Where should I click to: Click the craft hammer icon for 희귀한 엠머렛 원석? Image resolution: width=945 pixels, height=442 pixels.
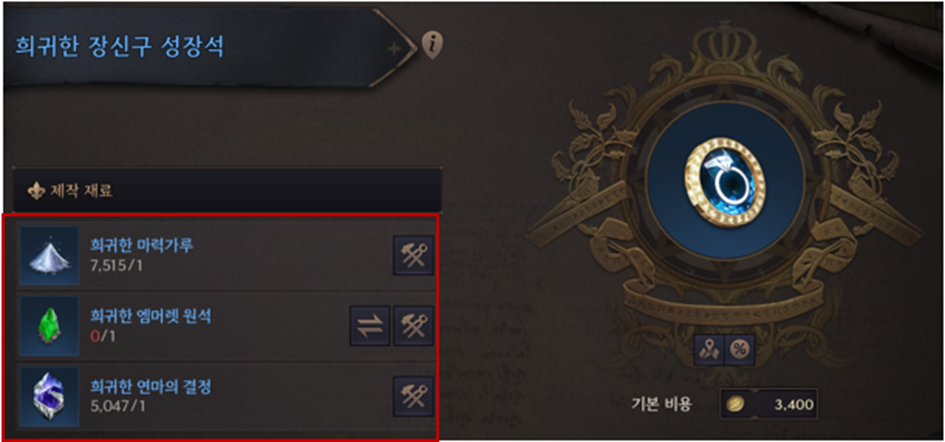[x=413, y=326]
